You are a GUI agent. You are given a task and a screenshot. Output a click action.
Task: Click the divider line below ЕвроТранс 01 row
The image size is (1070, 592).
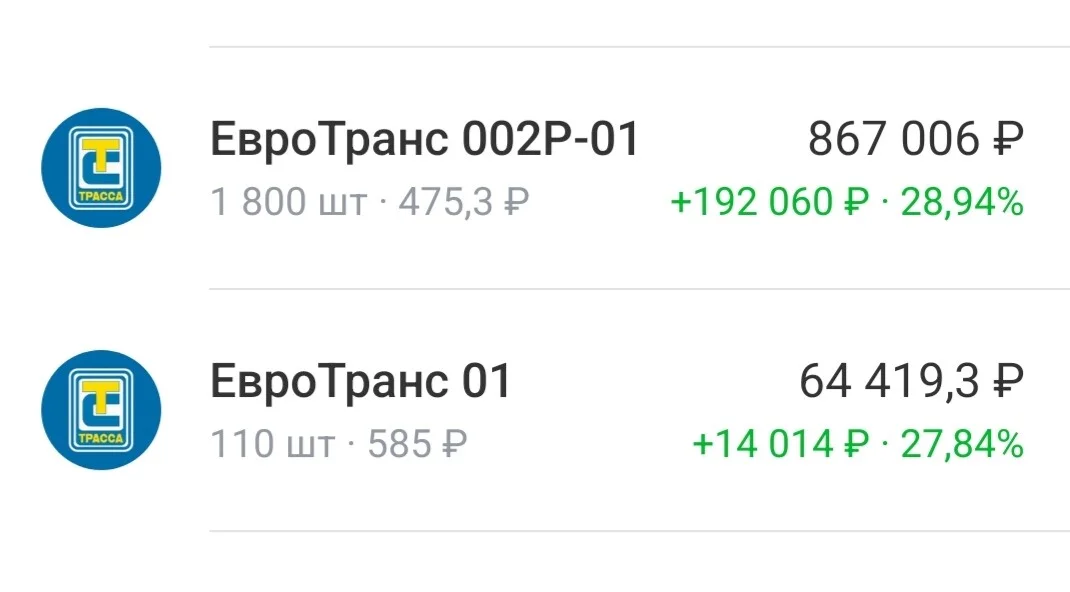(x=639, y=531)
